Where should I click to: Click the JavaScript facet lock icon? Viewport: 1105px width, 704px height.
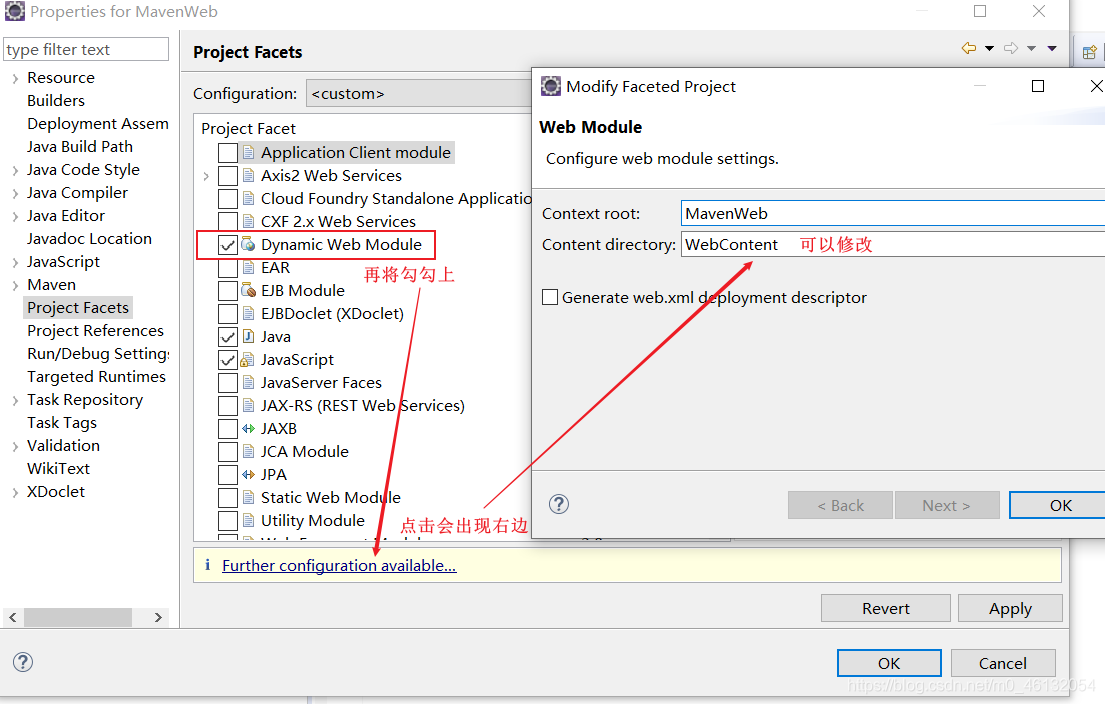(x=246, y=359)
